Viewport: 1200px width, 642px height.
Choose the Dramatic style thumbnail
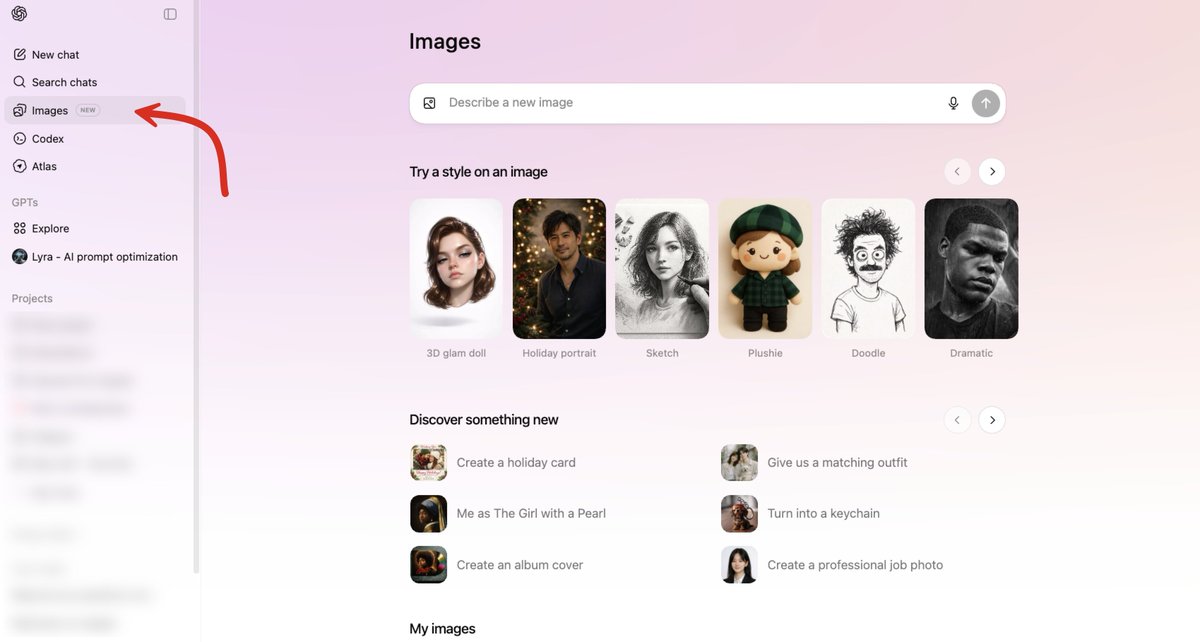point(971,268)
